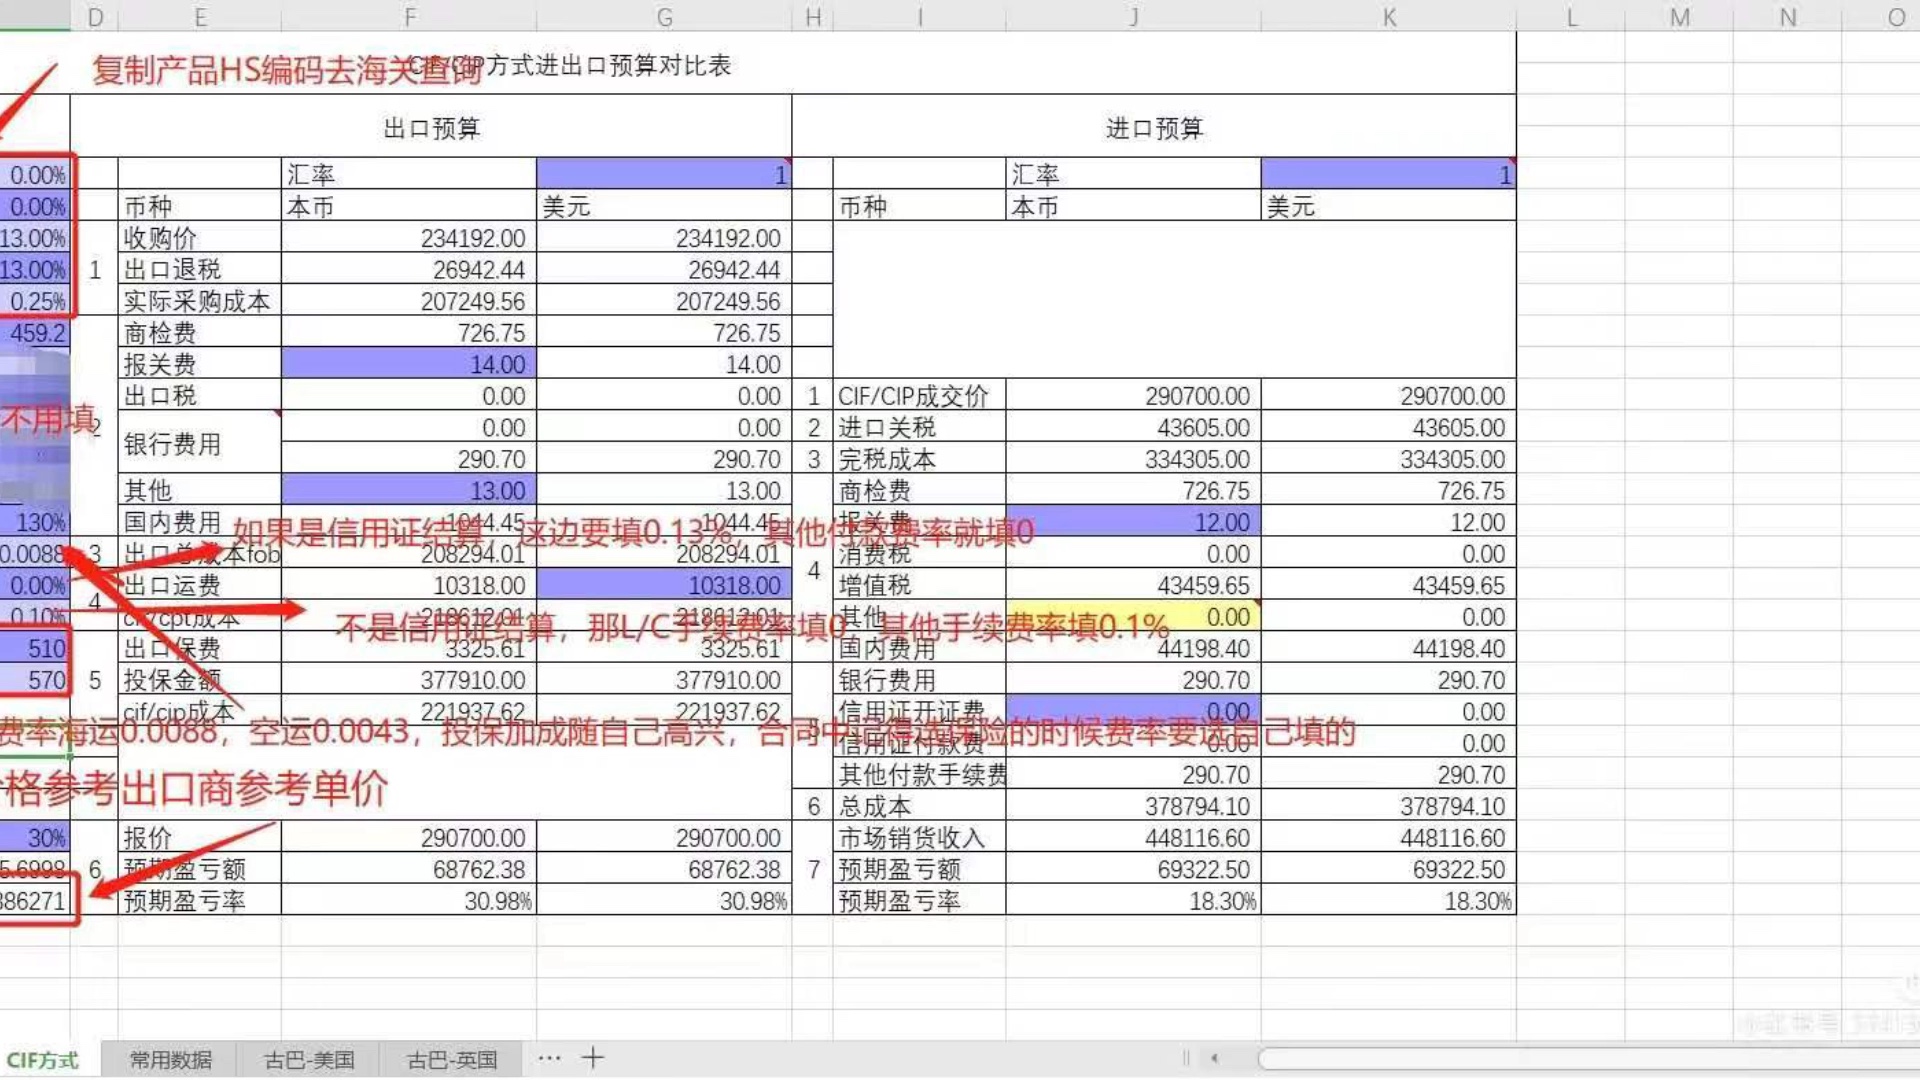Select import 国内费用 美元 value 44198.40
Viewport: 1920px width, 1080px height.
(x=1388, y=648)
